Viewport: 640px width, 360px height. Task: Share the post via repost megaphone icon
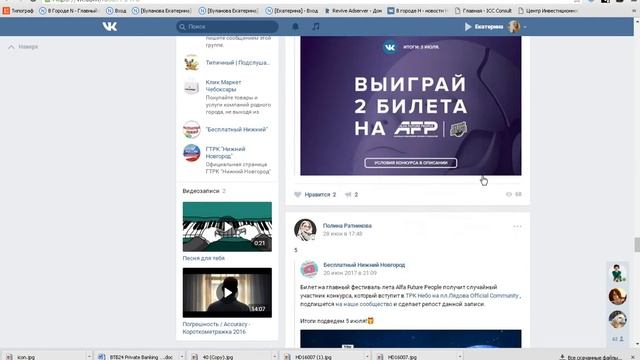(x=351, y=195)
